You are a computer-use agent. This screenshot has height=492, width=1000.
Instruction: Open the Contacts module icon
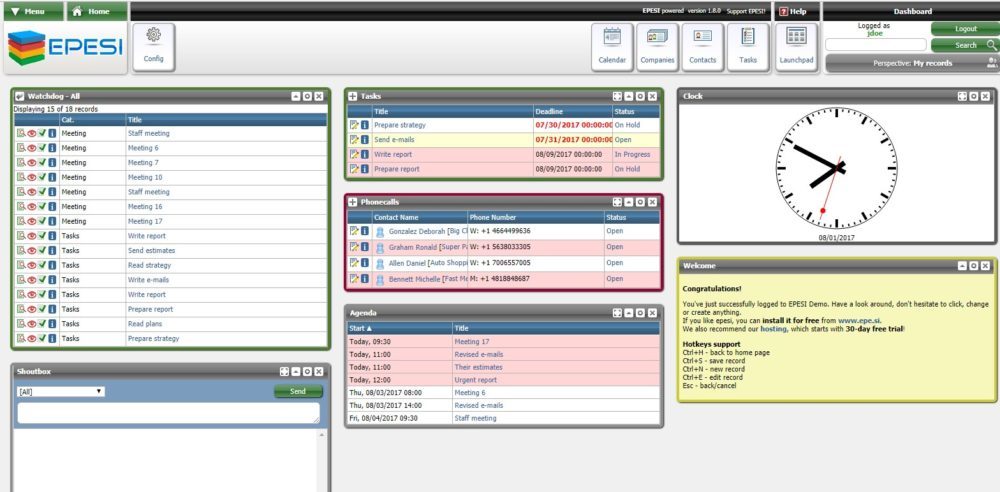(x=702, y=45)
